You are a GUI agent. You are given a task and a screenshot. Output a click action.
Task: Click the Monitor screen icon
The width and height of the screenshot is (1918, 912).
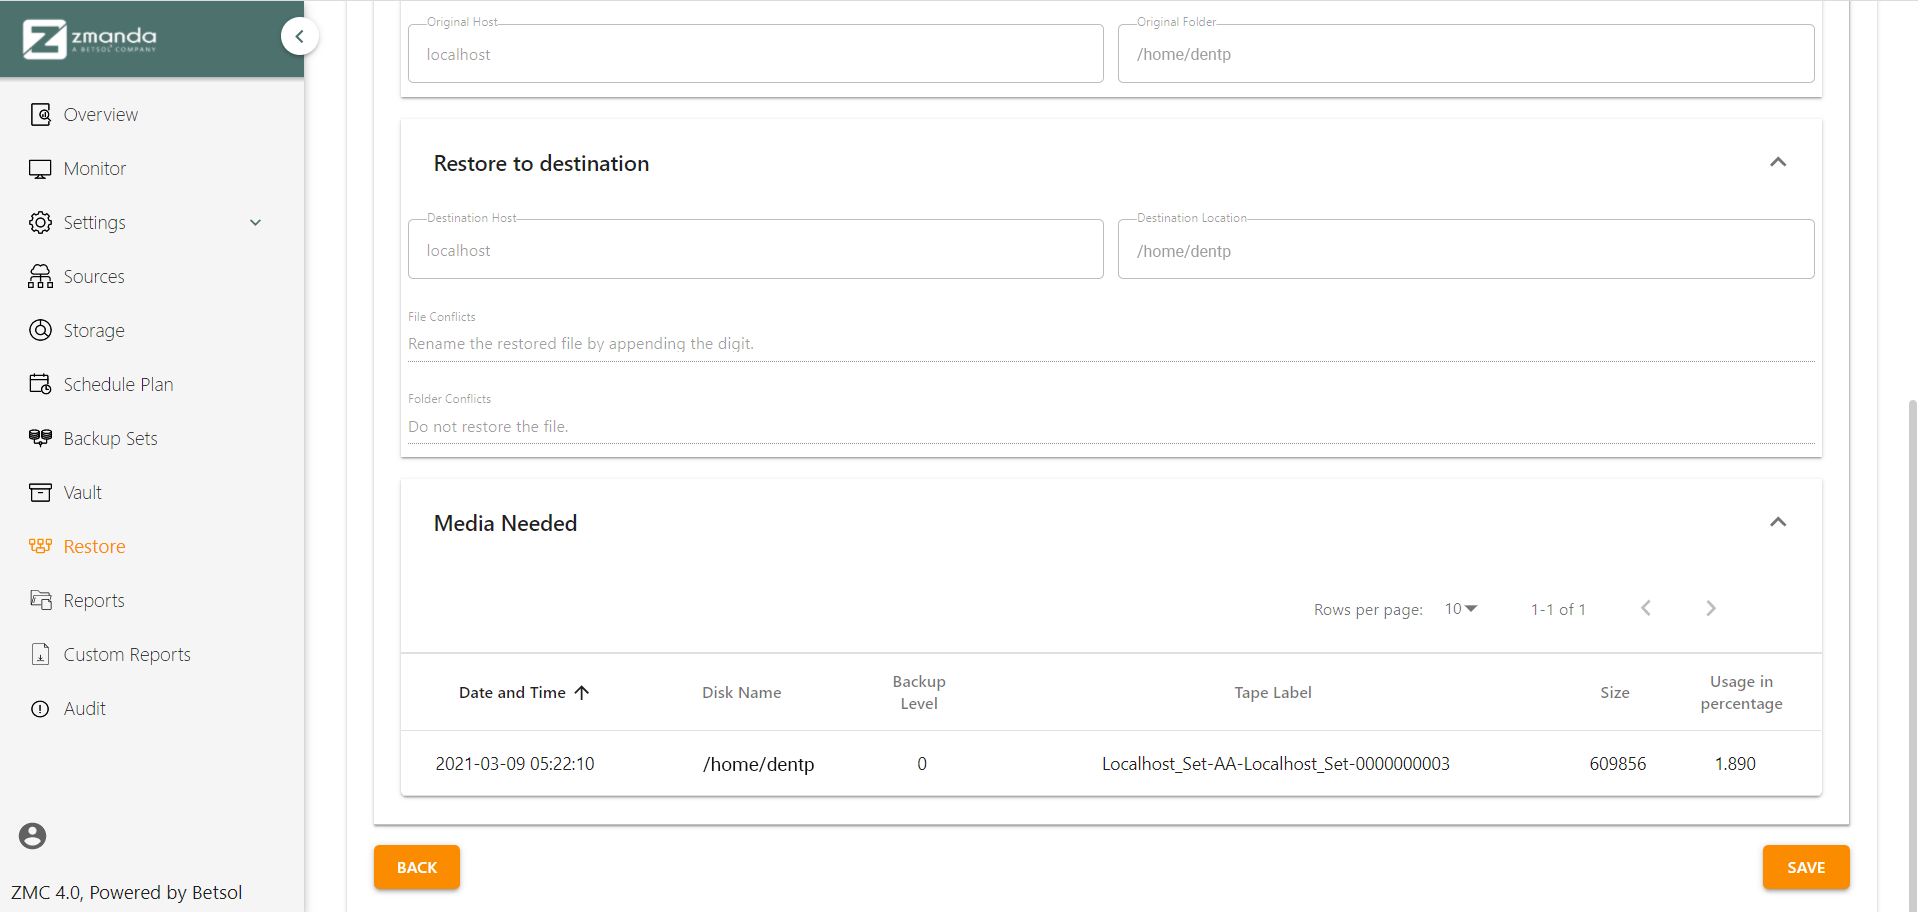[x=40, y=168]
